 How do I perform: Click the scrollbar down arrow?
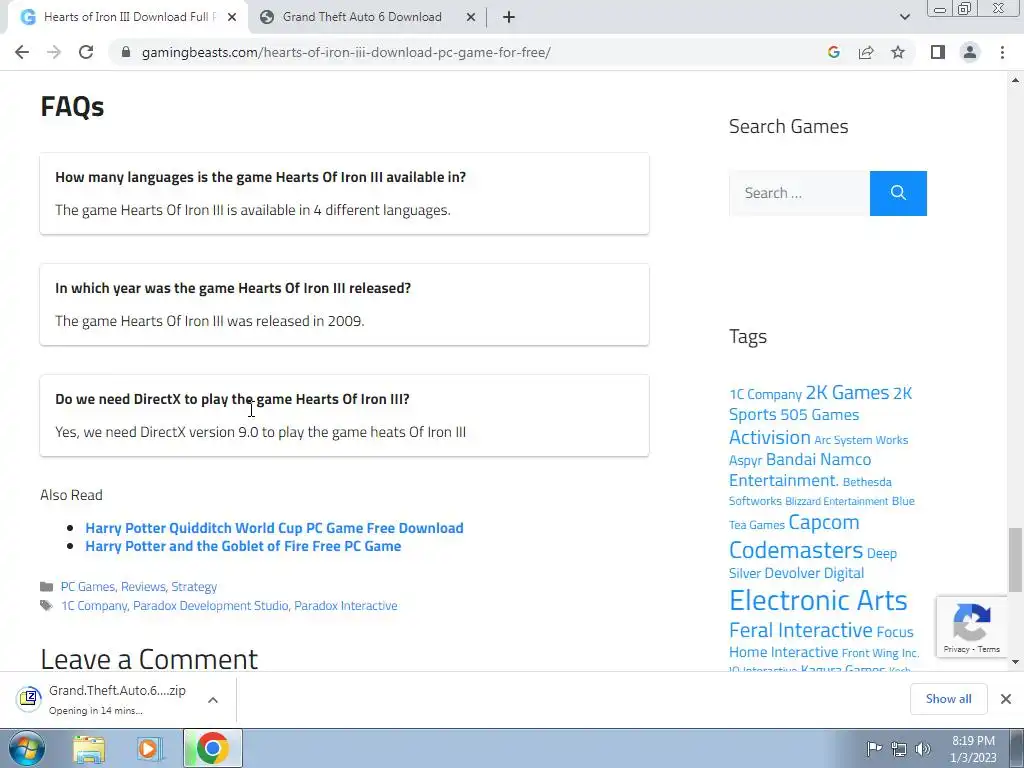[1015, 662]
